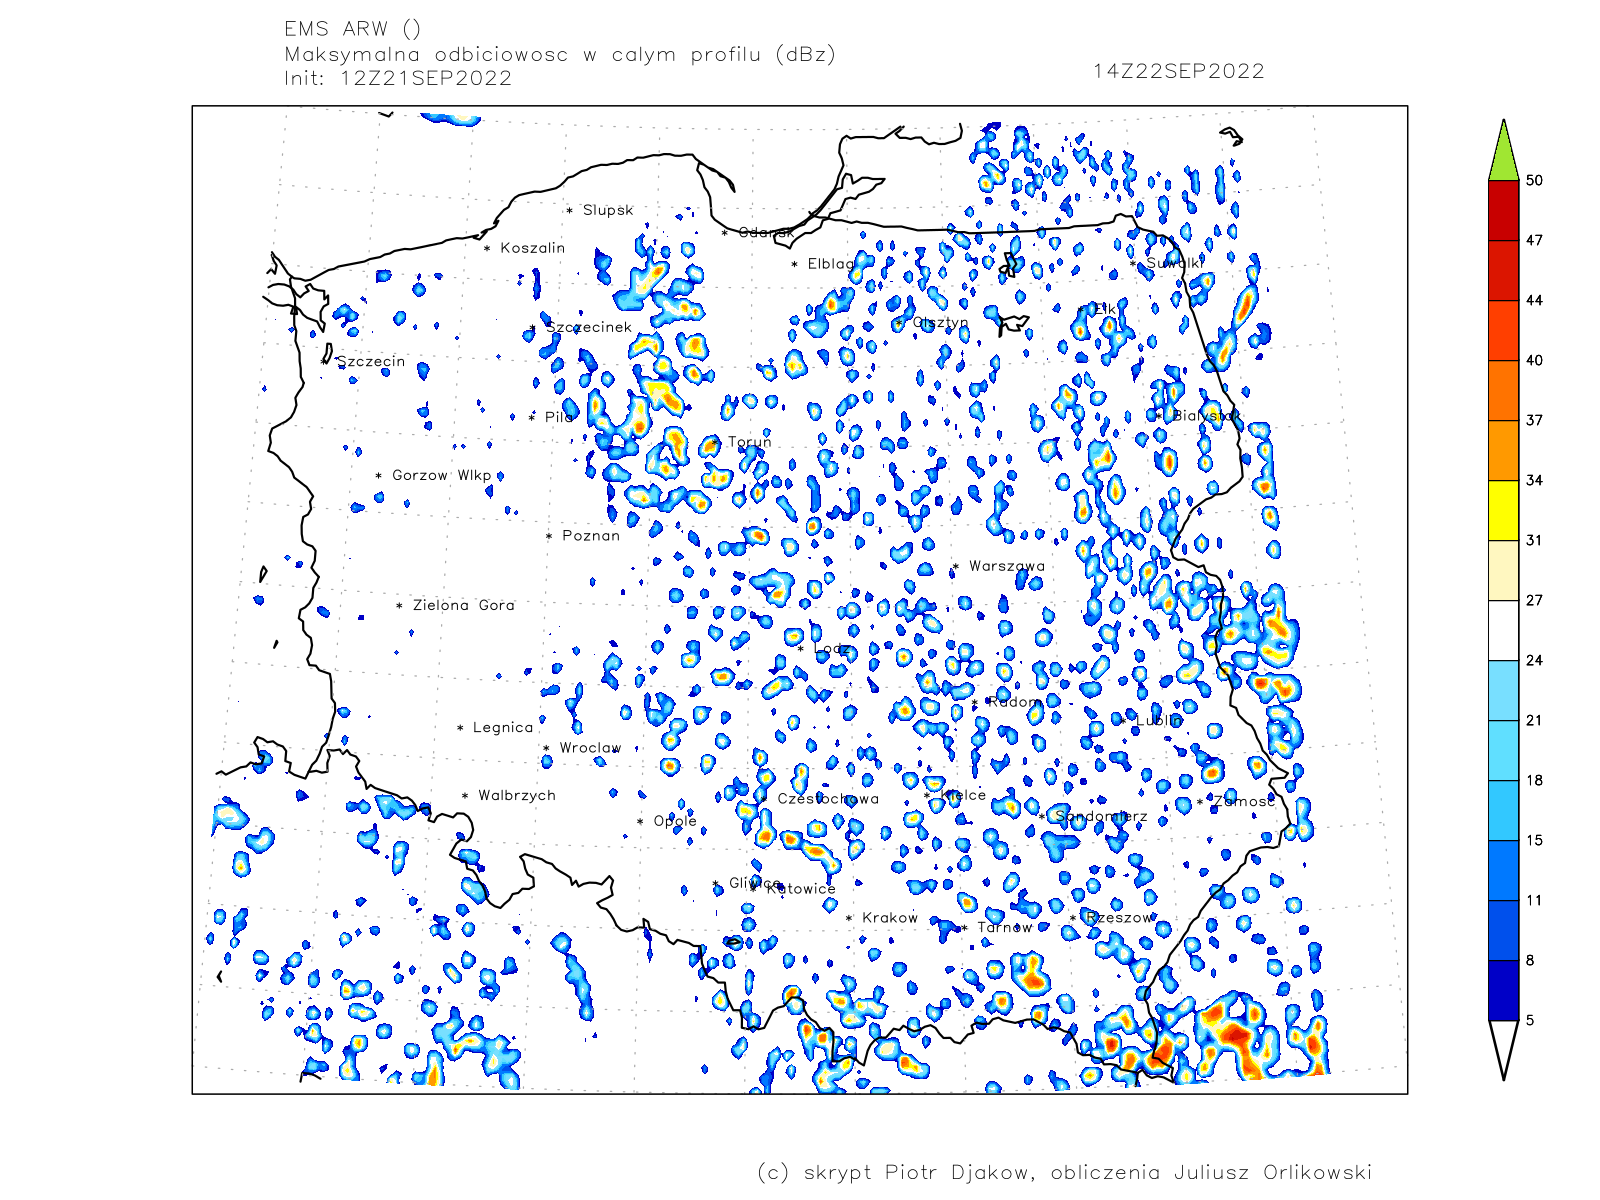Viewport: 1600px width, 1200px height.
Task: Click the Radom city label
Action: coord(1015,702)
